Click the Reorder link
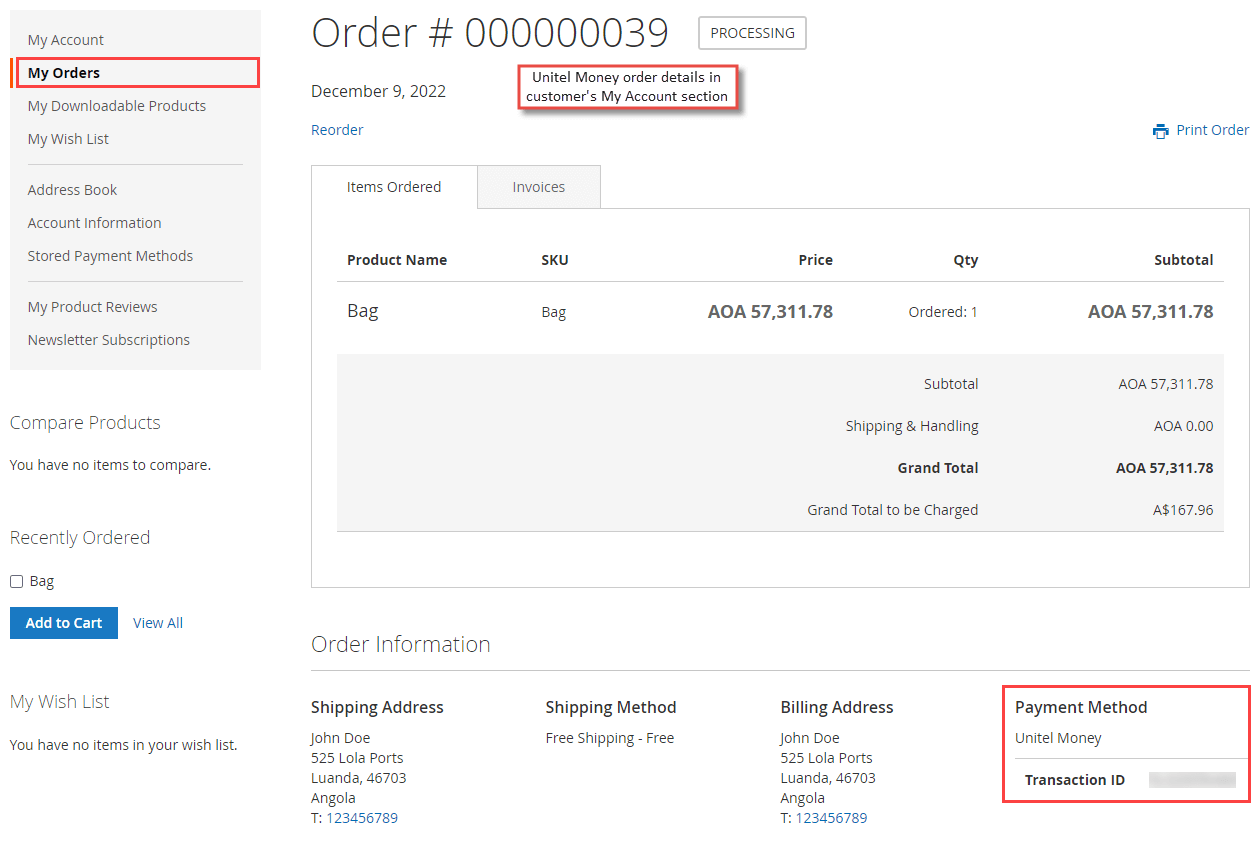The image size is (1258, 847). coord(337,130)
